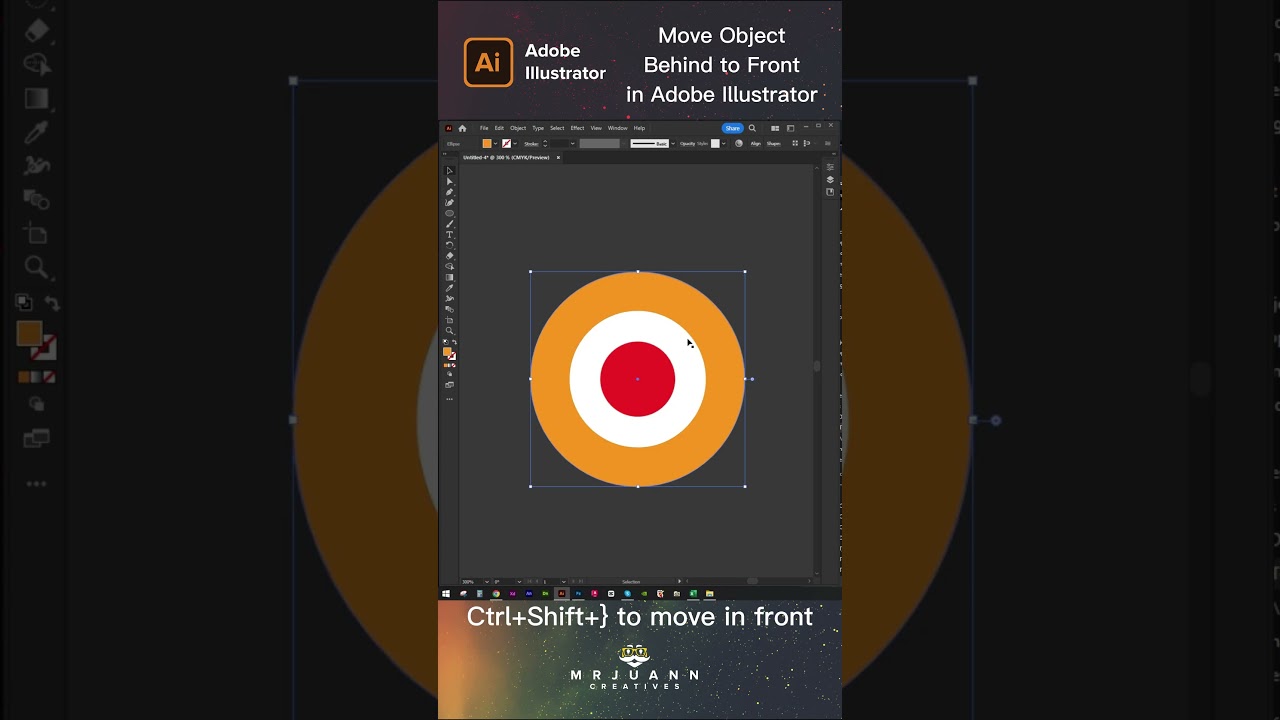Open the Edit menu

tap(499, 128)
